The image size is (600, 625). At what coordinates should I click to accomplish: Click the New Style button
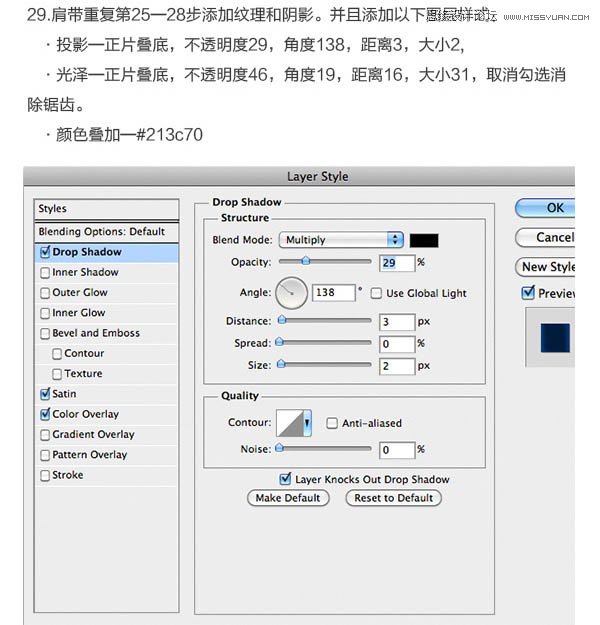coord(545,267)
